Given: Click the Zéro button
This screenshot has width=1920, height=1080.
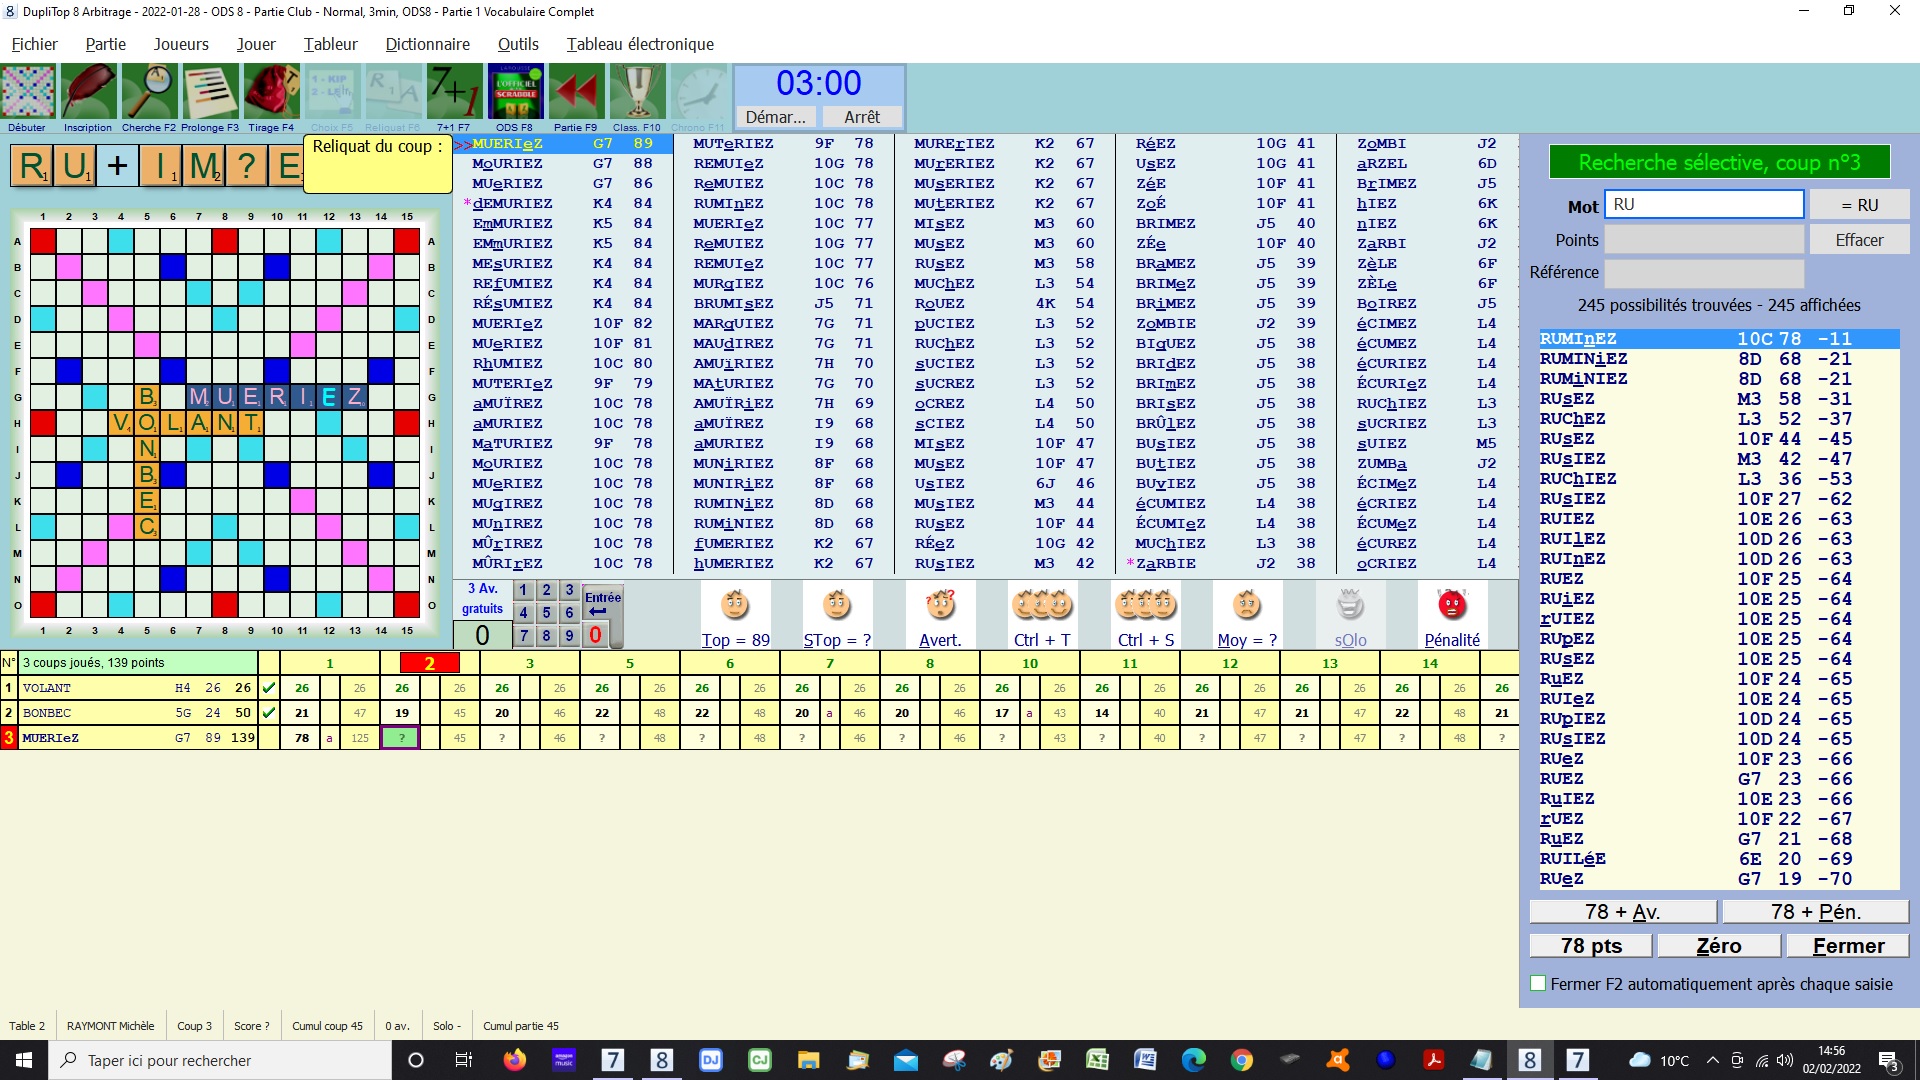Looking at the screenshot, I should (x=1718, y=946).
